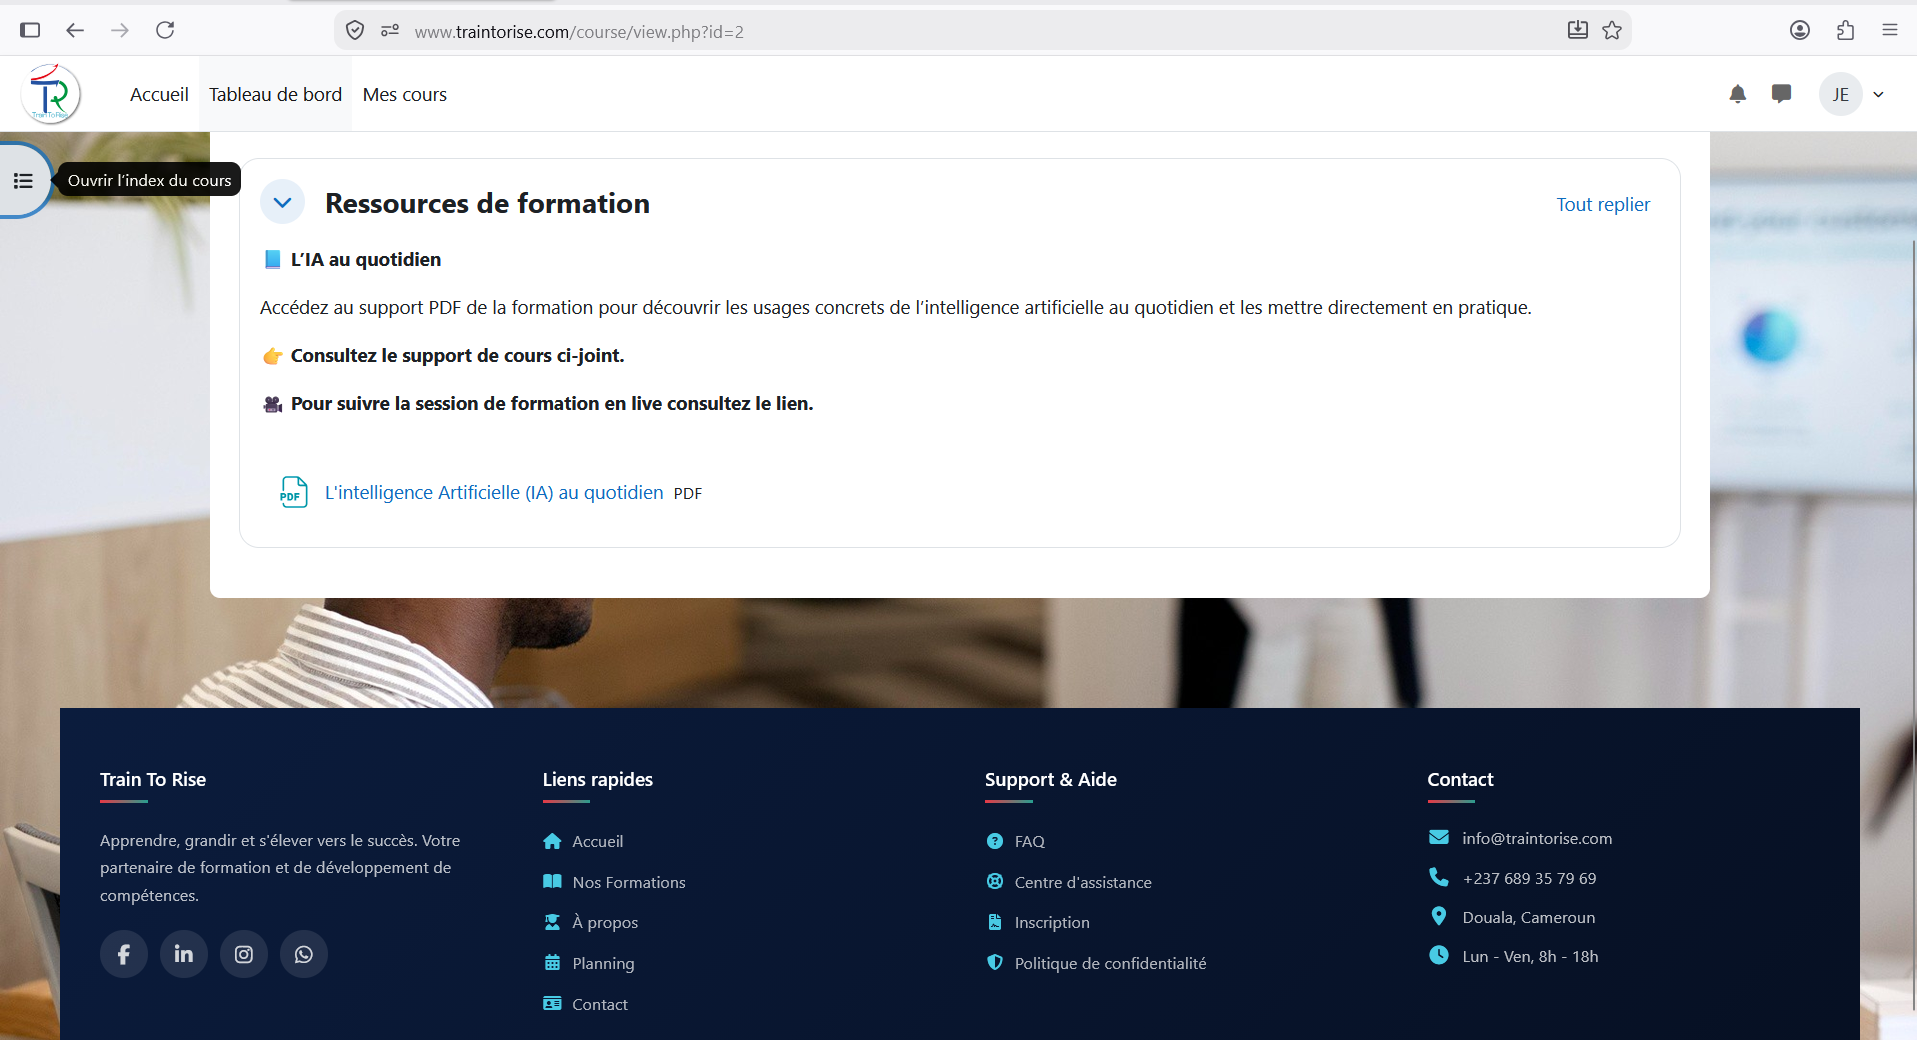Open Politique de confidentialité link
This screenshot has width=1917, height=1040.
pyautogui.click(x=1110, y=963)
